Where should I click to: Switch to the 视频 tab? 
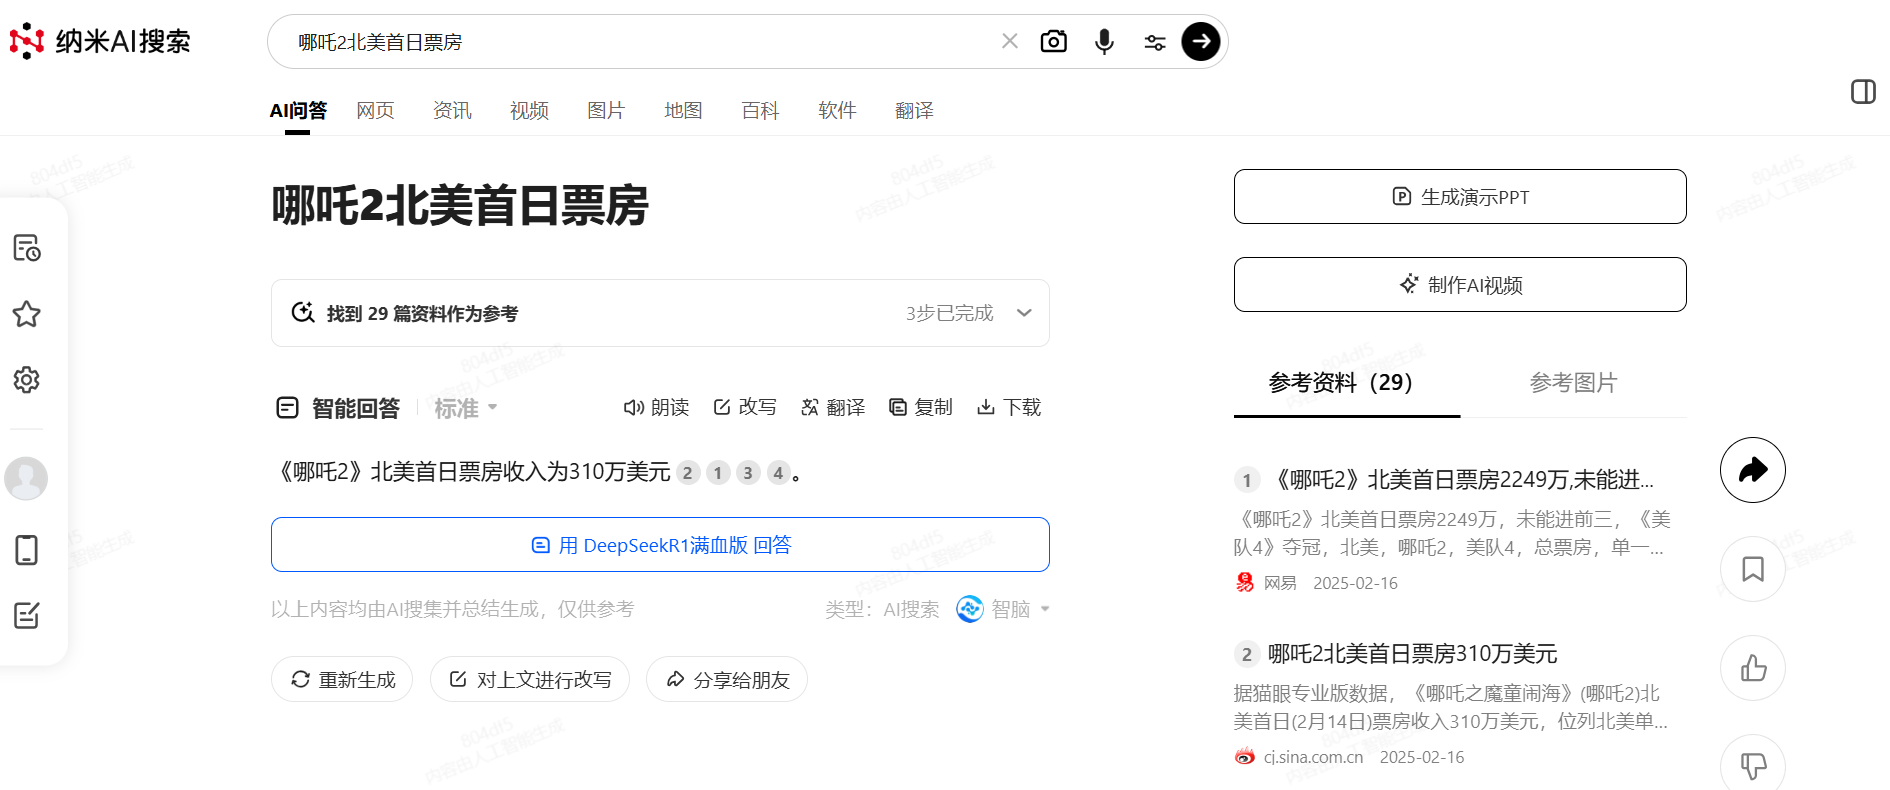(x=529, y=110)
